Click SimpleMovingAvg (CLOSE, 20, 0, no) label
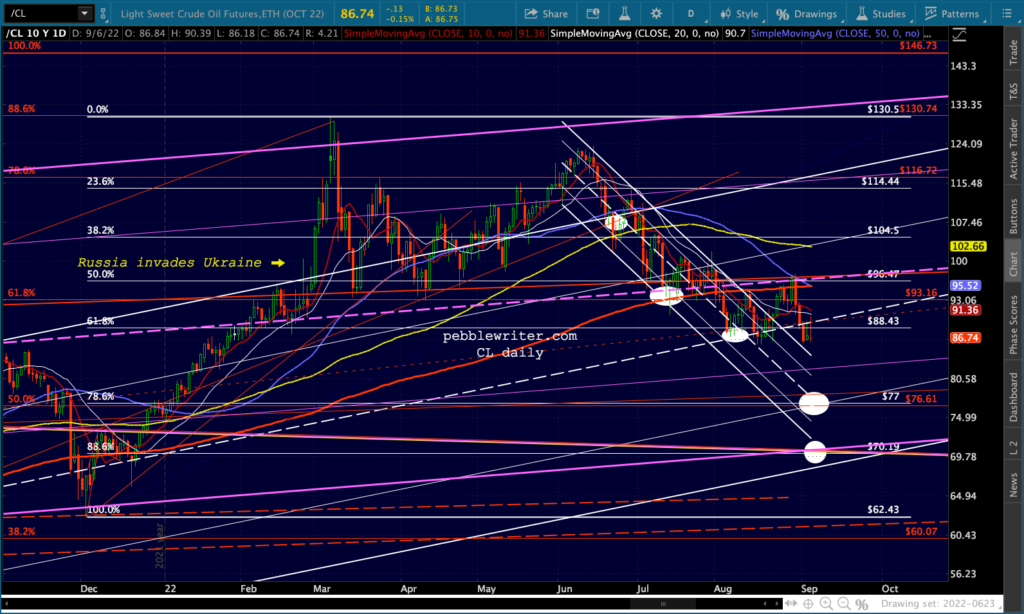 (x=634, y=33)
